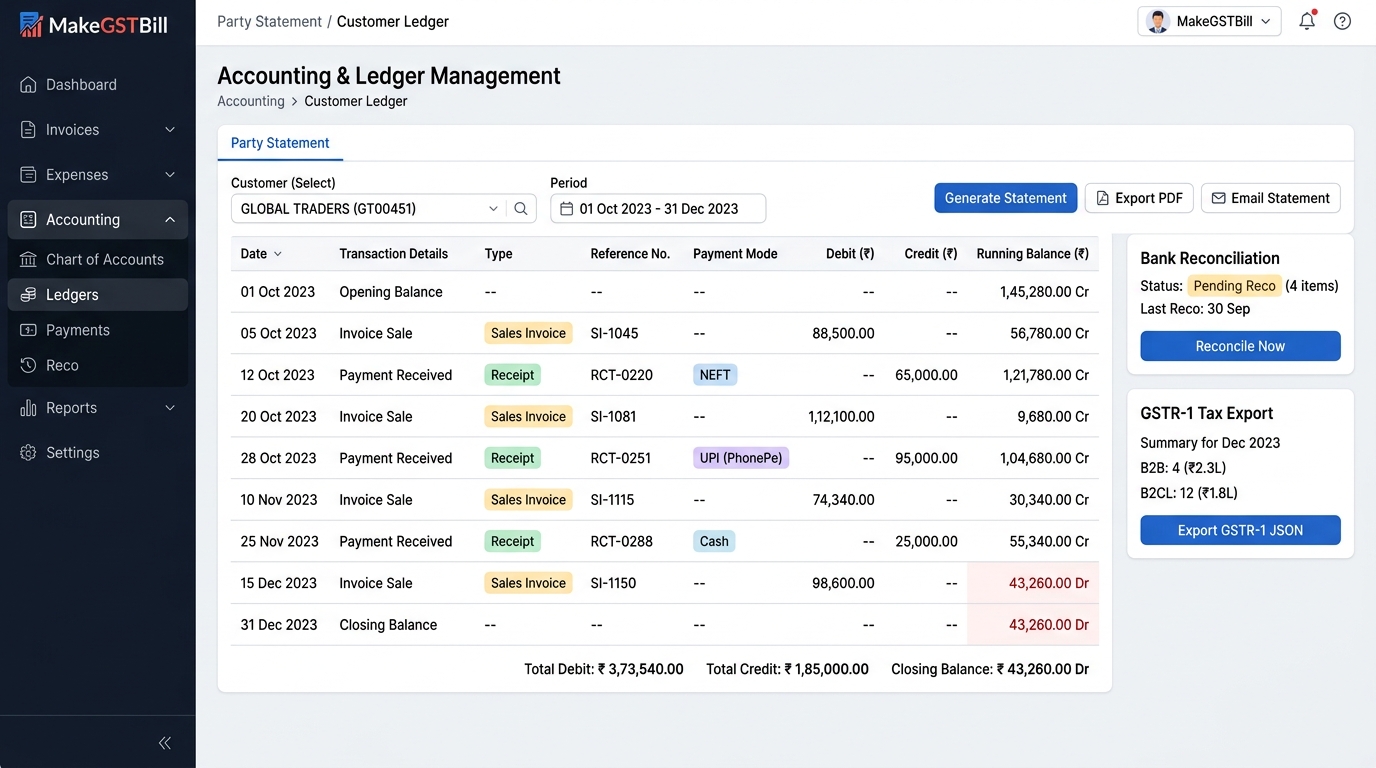Click reference number SI-1115
The image size is (1376, 768).
(612, 500)
